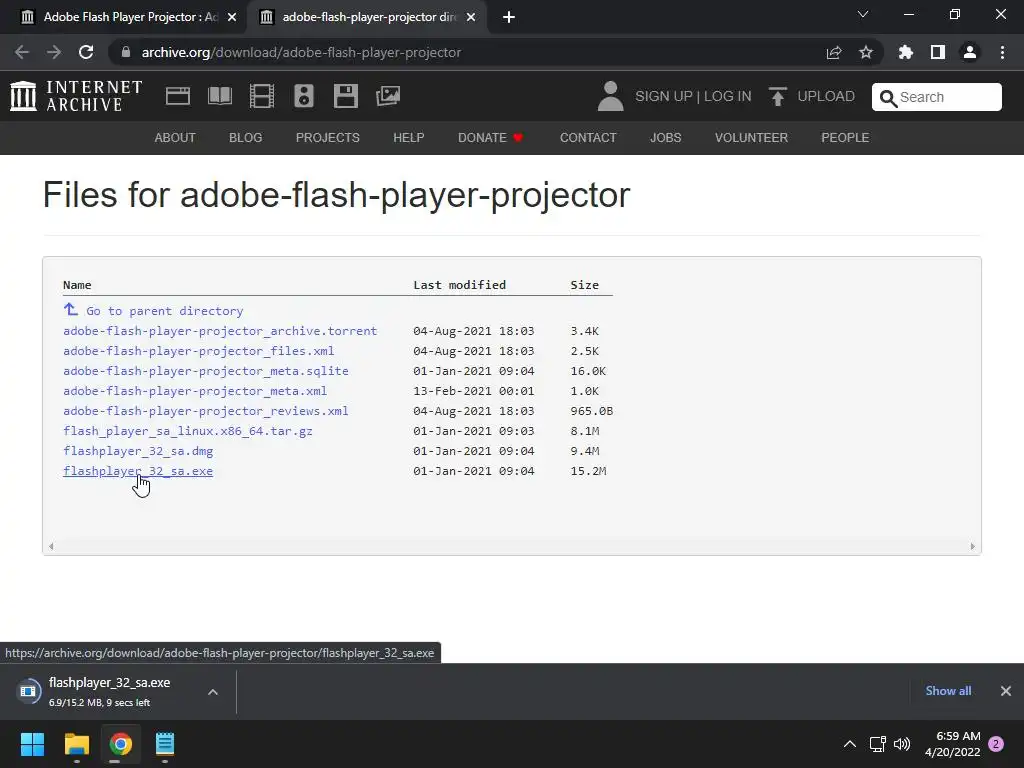Open adobe-flash-player-projector_files.xml
This screenshot has height=768, width=1024.
(x=199, y=351)
